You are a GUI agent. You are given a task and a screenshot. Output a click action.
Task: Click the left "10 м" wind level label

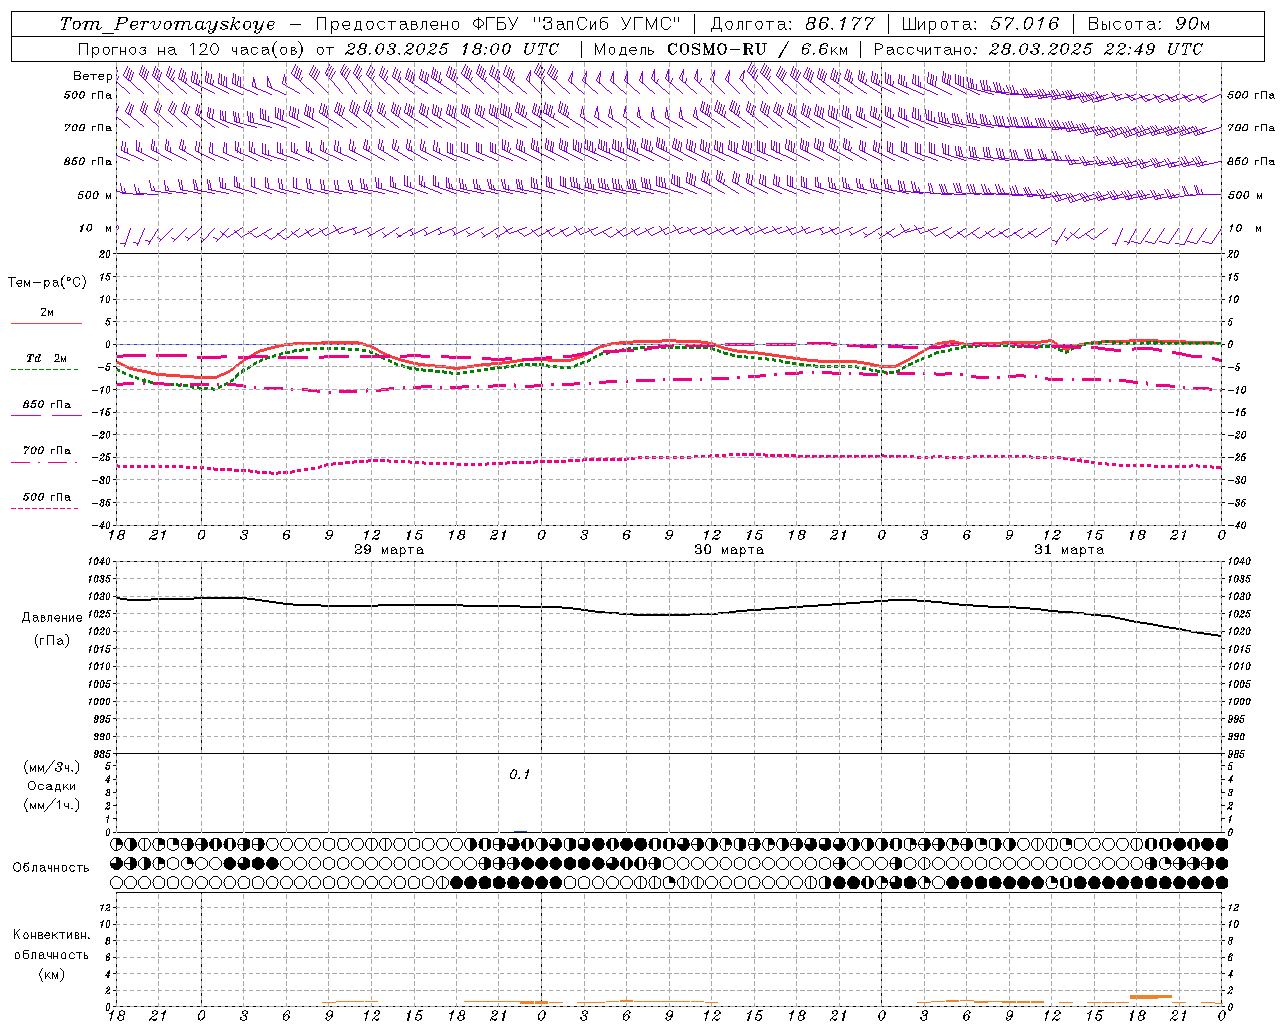[x=95, y=228]
